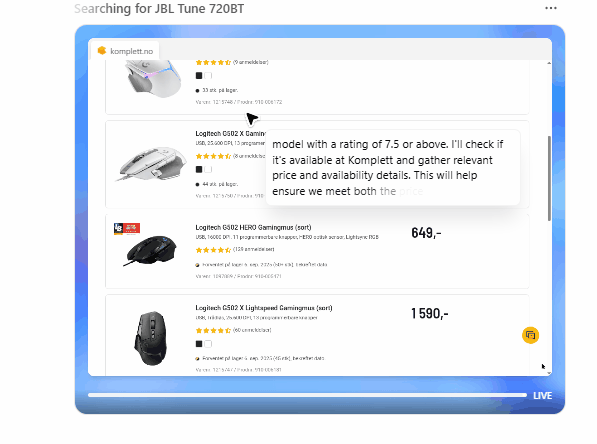Screen dimensions: 597x444
Task: Open the three-dot options menu
Action: tap(551, 8)
